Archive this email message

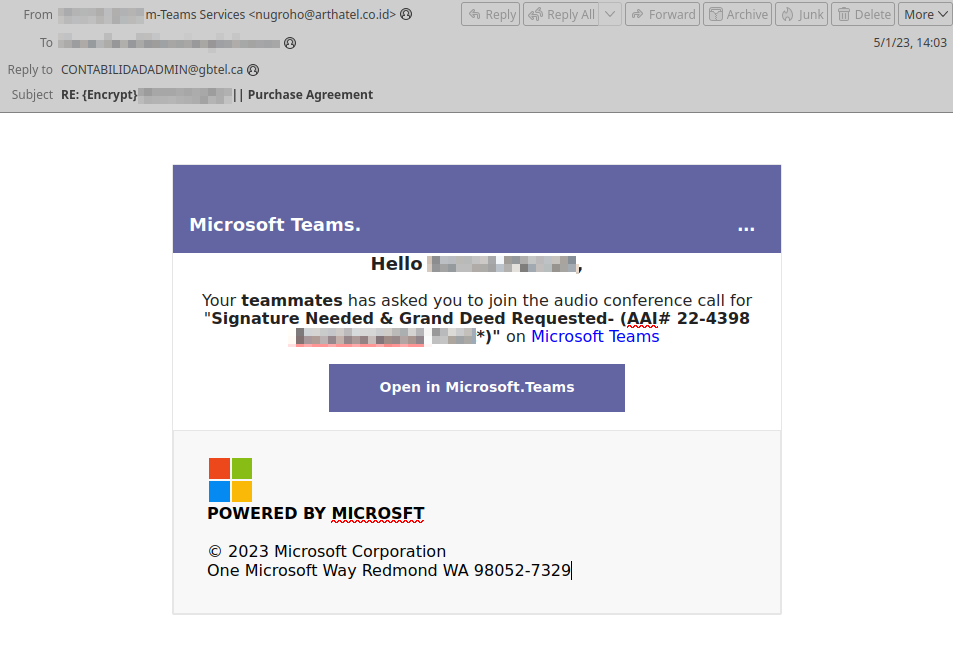coord(737,14)
